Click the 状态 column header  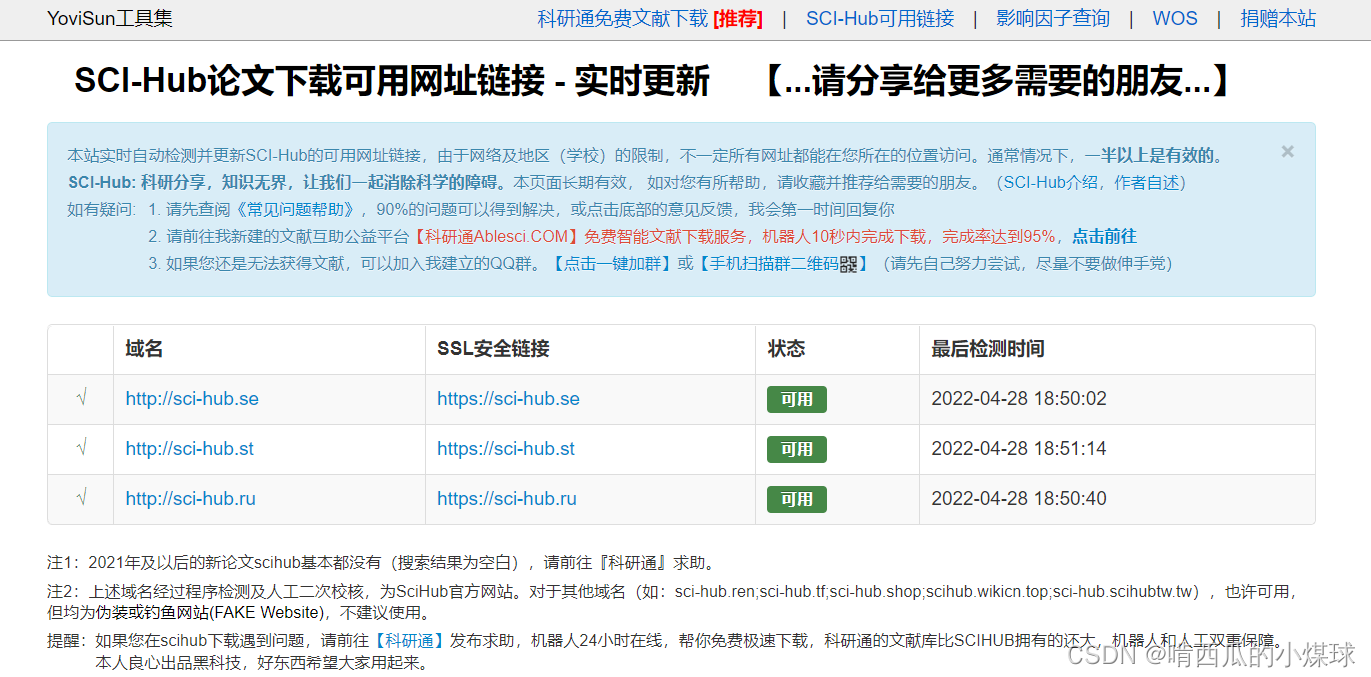coord(786,349)
